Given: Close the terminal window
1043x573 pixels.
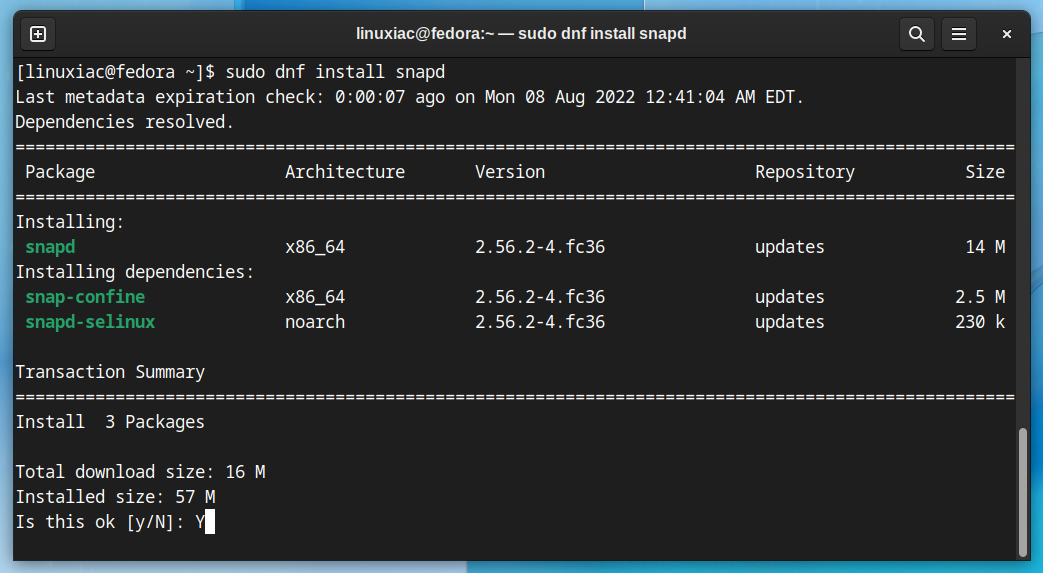Looking at the screenshot, I should point(1006,34).
